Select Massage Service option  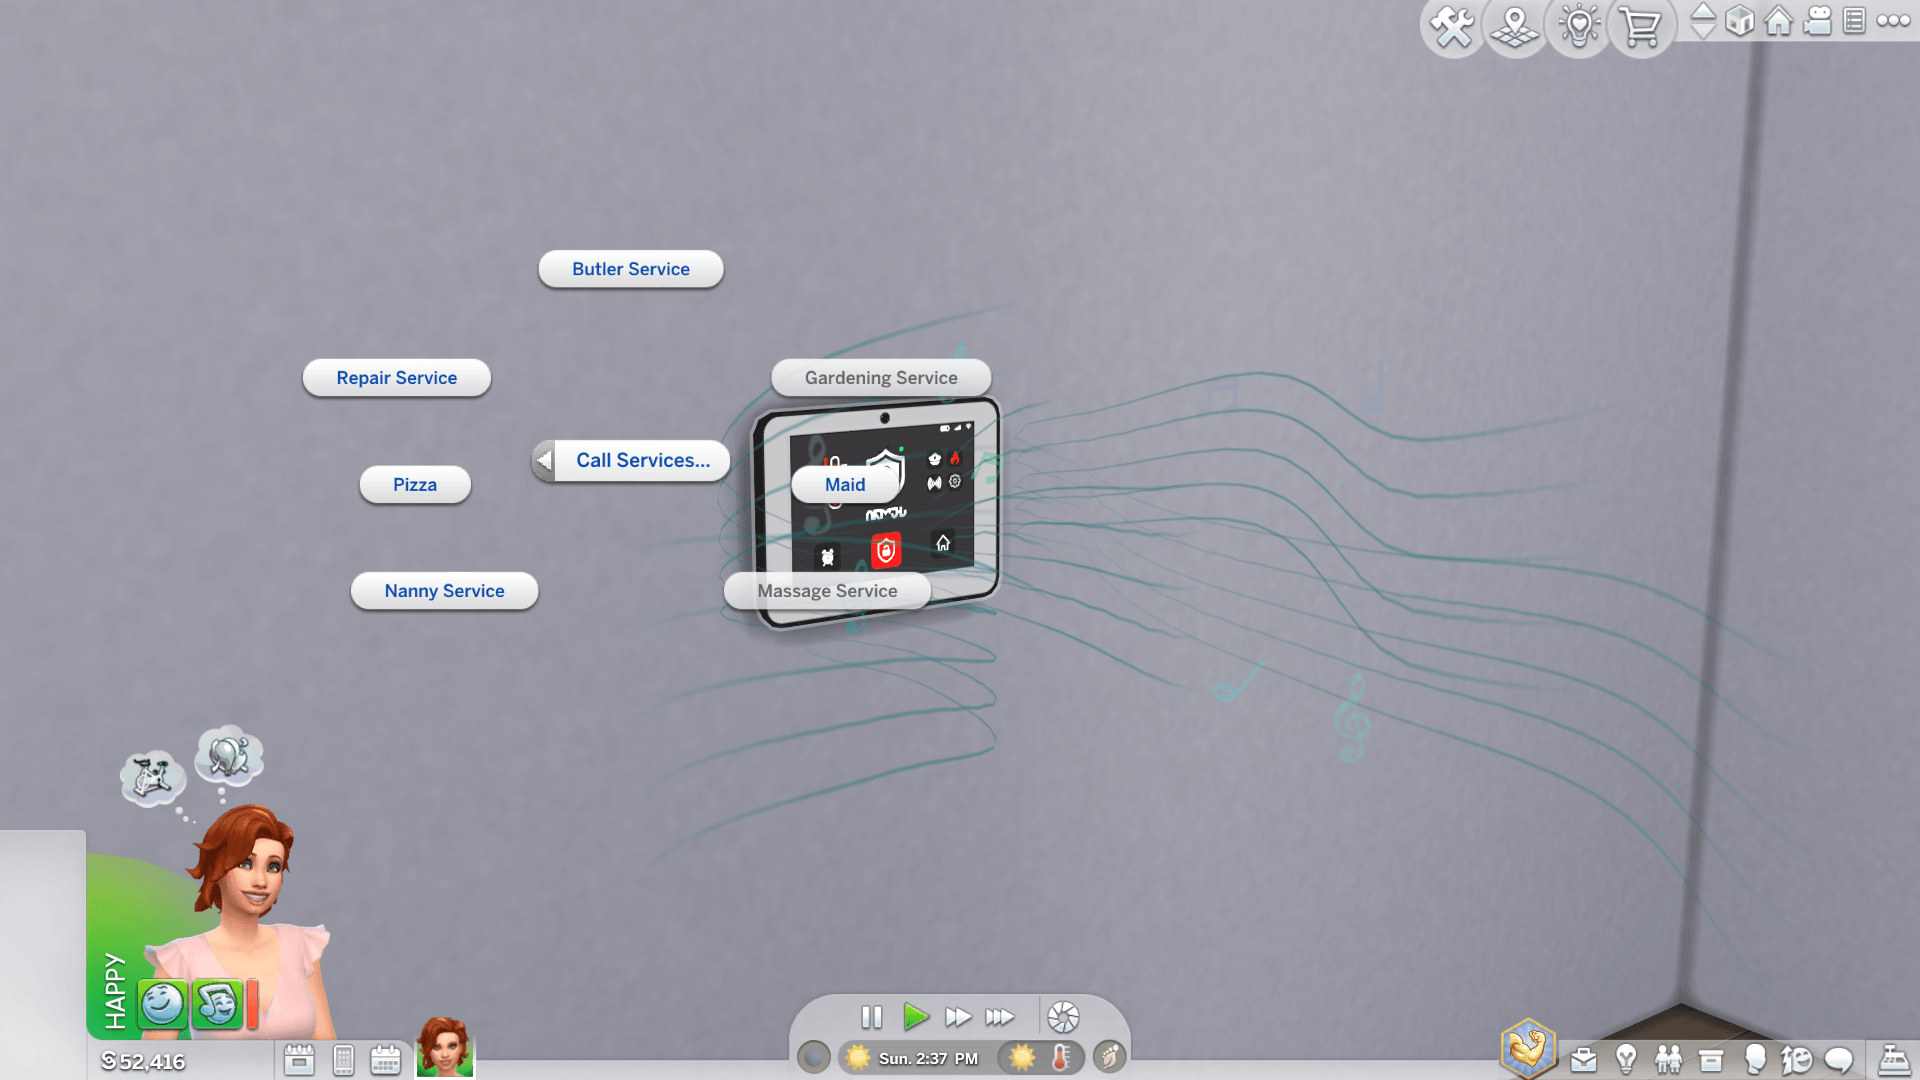point(827,591)
